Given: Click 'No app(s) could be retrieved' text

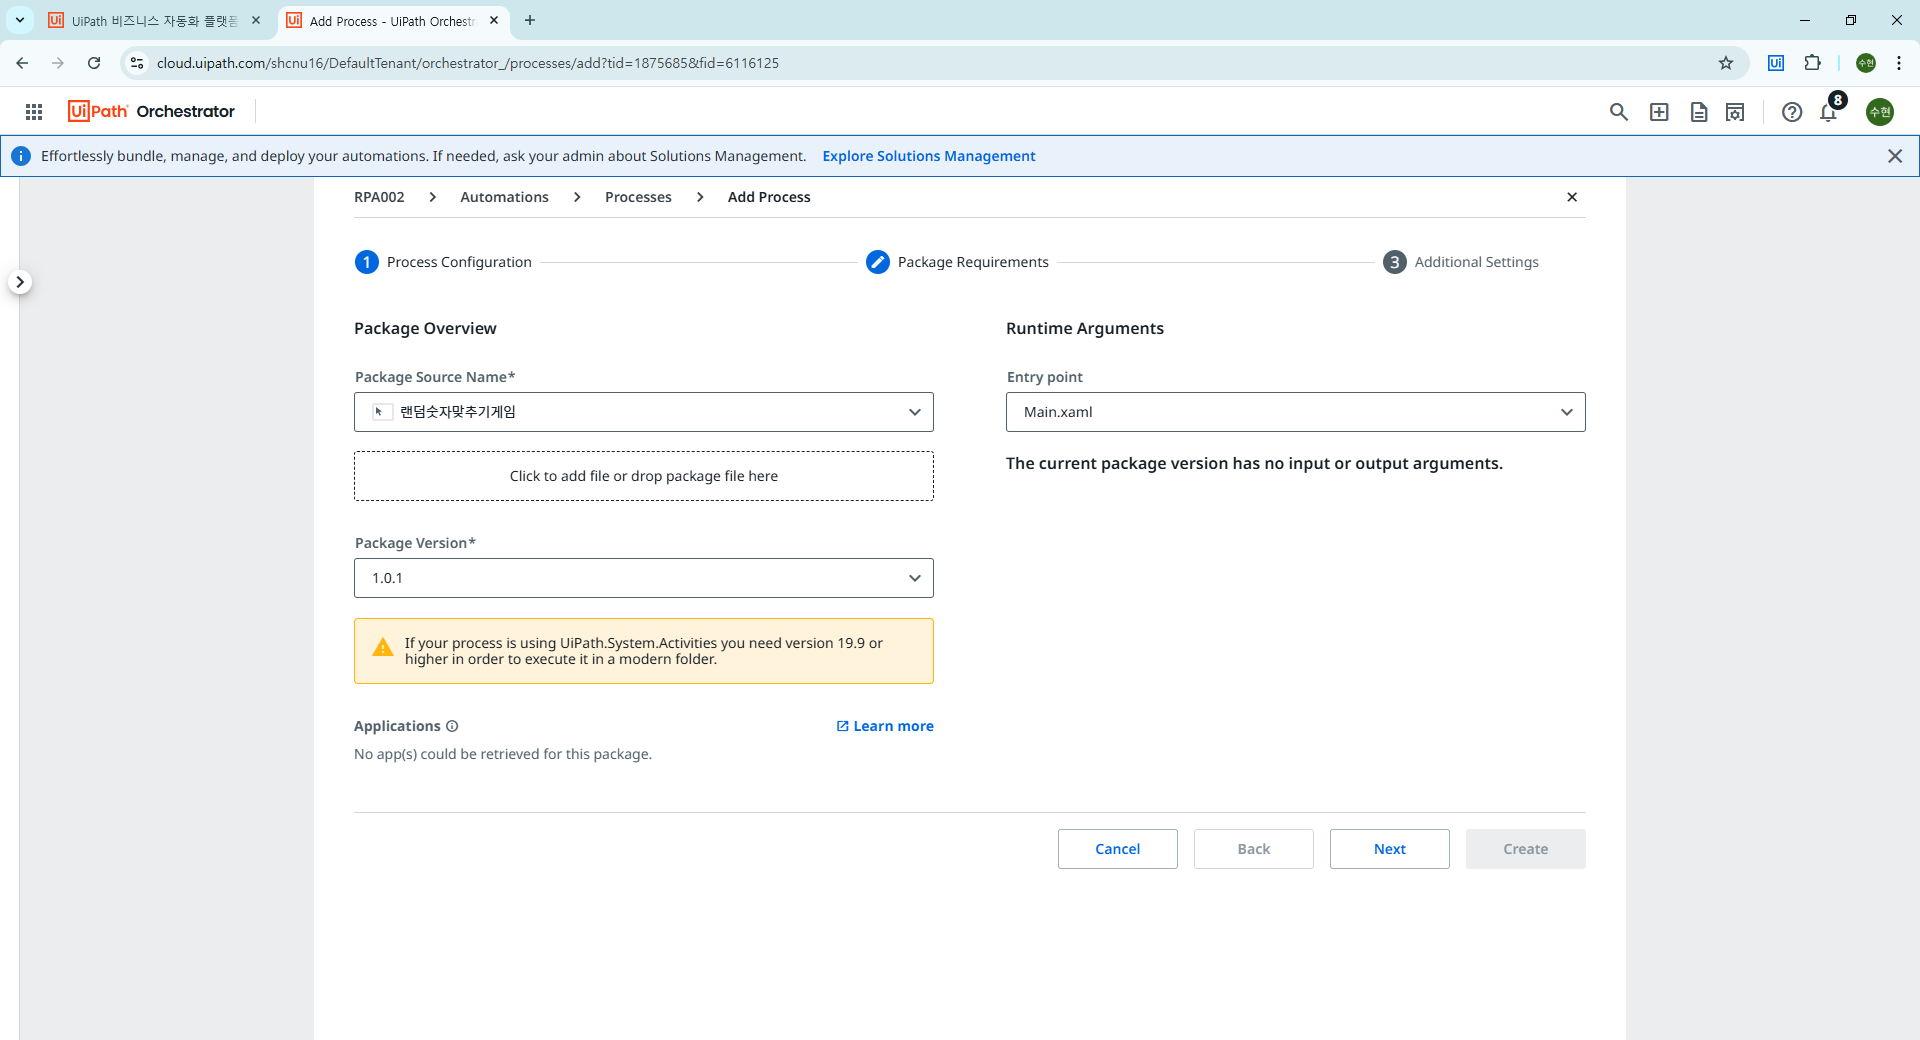Looking at the screenshot, I should [503, 754].
